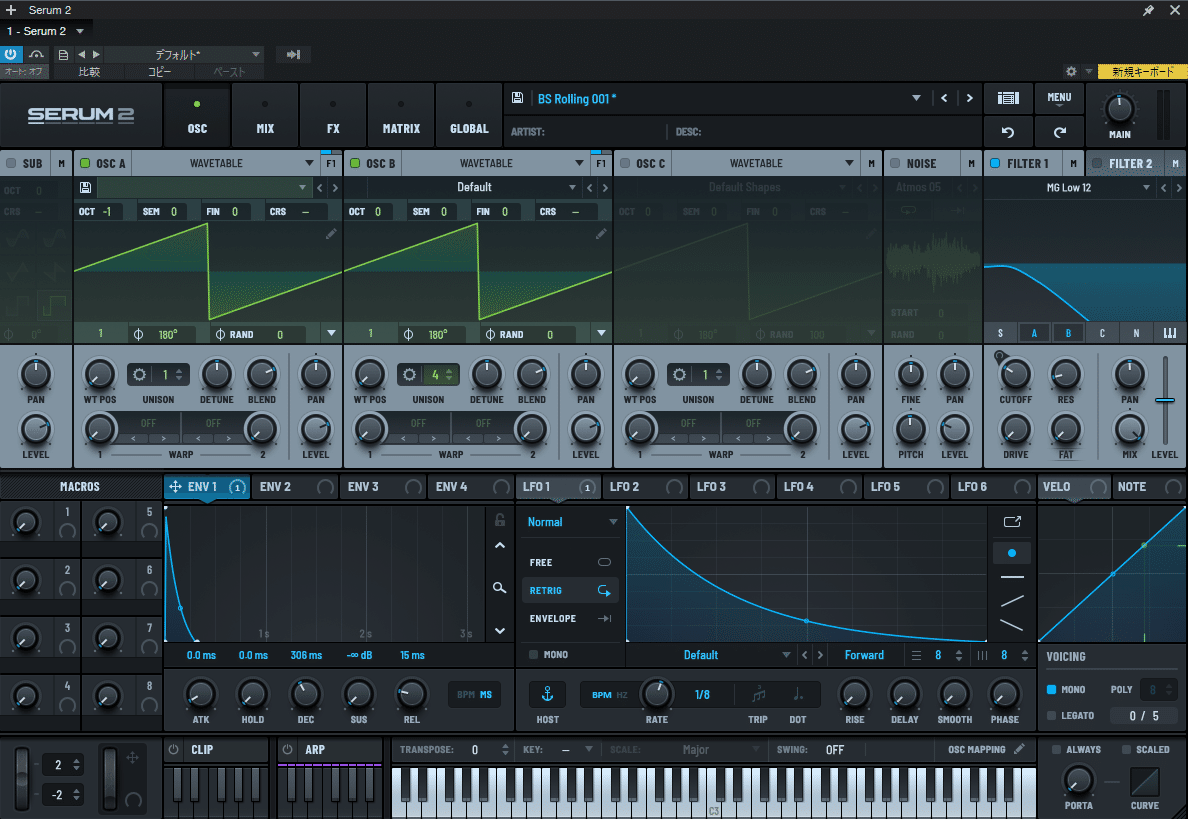1188x819 pixels.
Task: Switch to the MIX tab
Action: (265, 115)
